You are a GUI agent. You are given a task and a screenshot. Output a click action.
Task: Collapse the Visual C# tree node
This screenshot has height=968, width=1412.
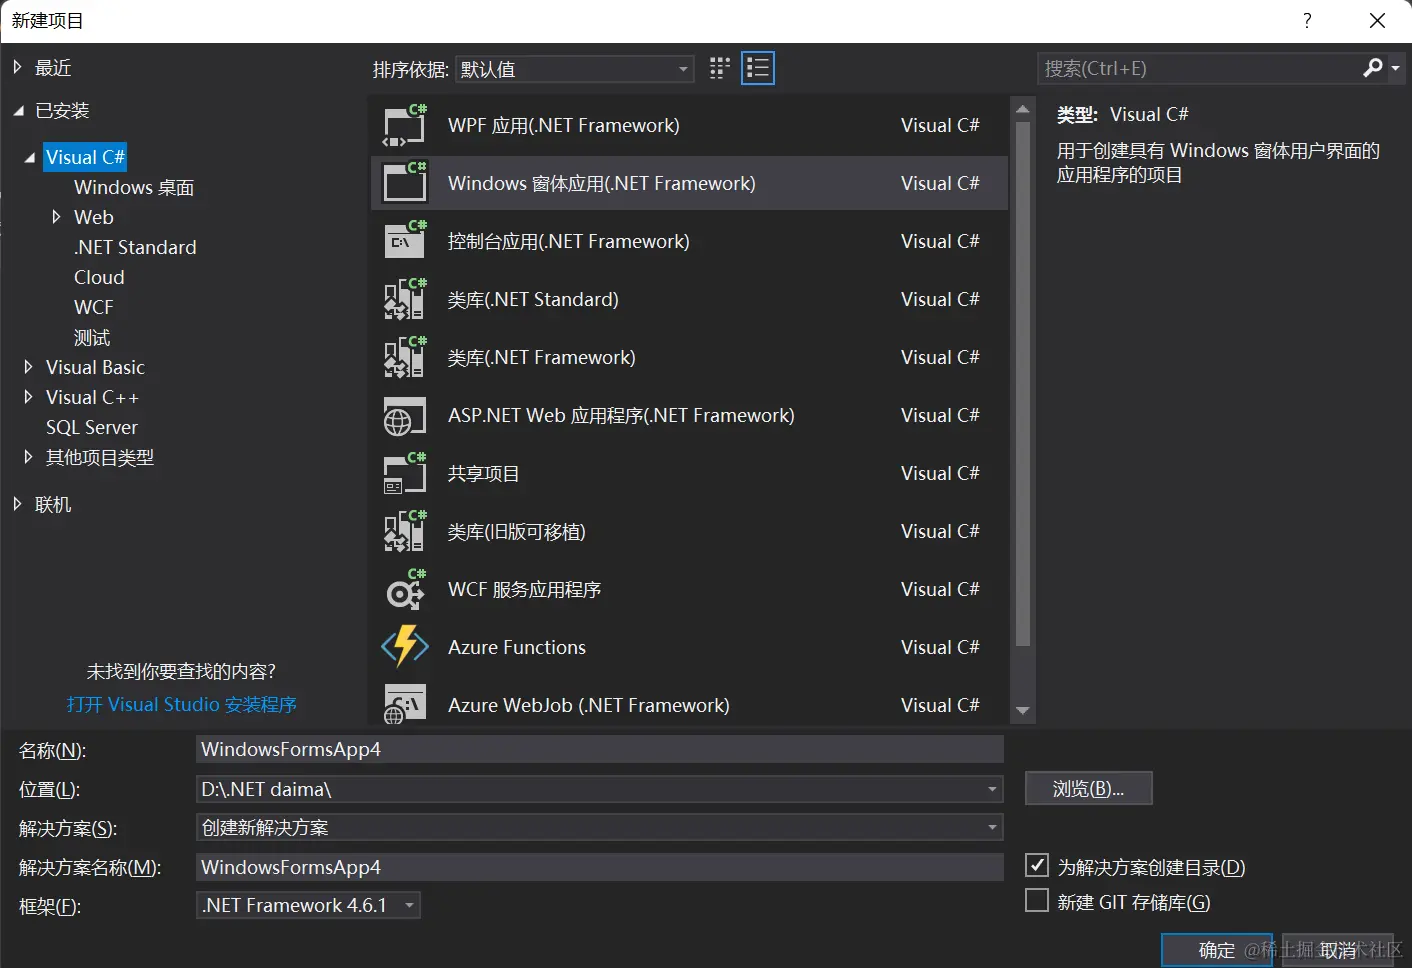click(x=30, y=157)
